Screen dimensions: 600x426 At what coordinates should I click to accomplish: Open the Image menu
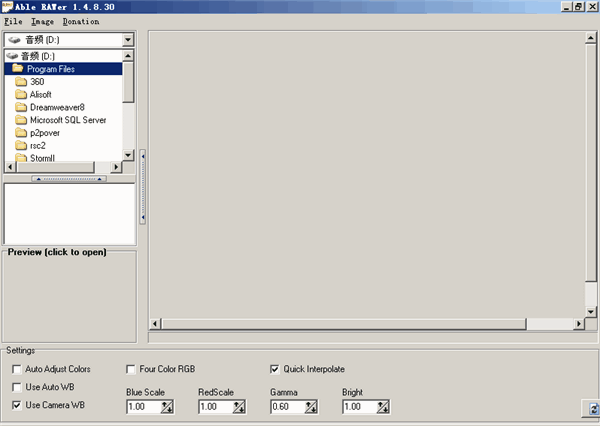click(x=42, y=21)
